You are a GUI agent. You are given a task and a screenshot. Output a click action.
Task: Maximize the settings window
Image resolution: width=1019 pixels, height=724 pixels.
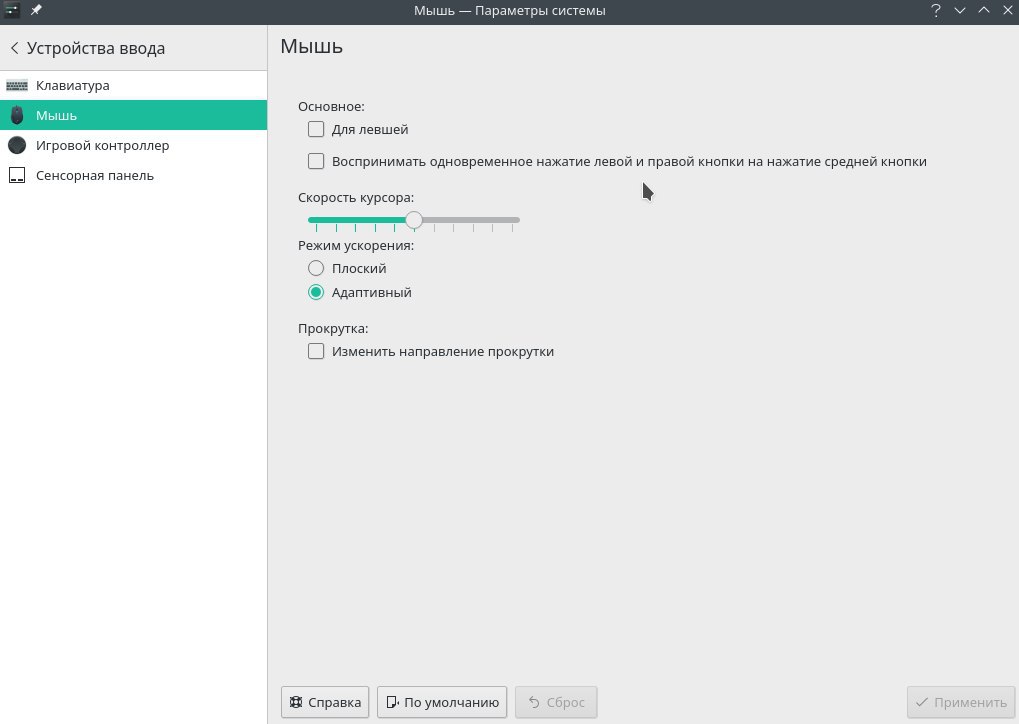[984, 10]
